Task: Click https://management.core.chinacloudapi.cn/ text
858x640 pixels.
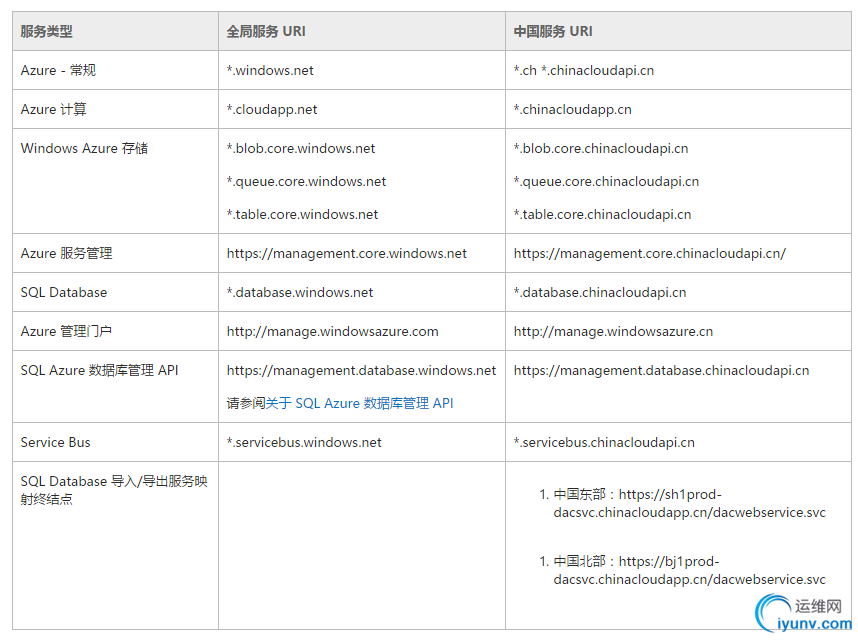Action: coord(650,253)
